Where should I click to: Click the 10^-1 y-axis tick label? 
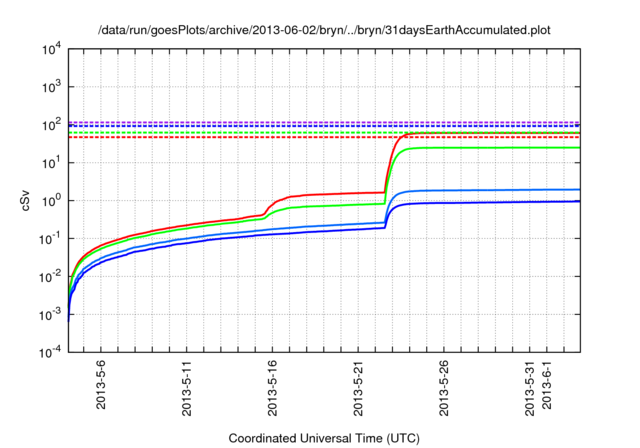[49, 239]
